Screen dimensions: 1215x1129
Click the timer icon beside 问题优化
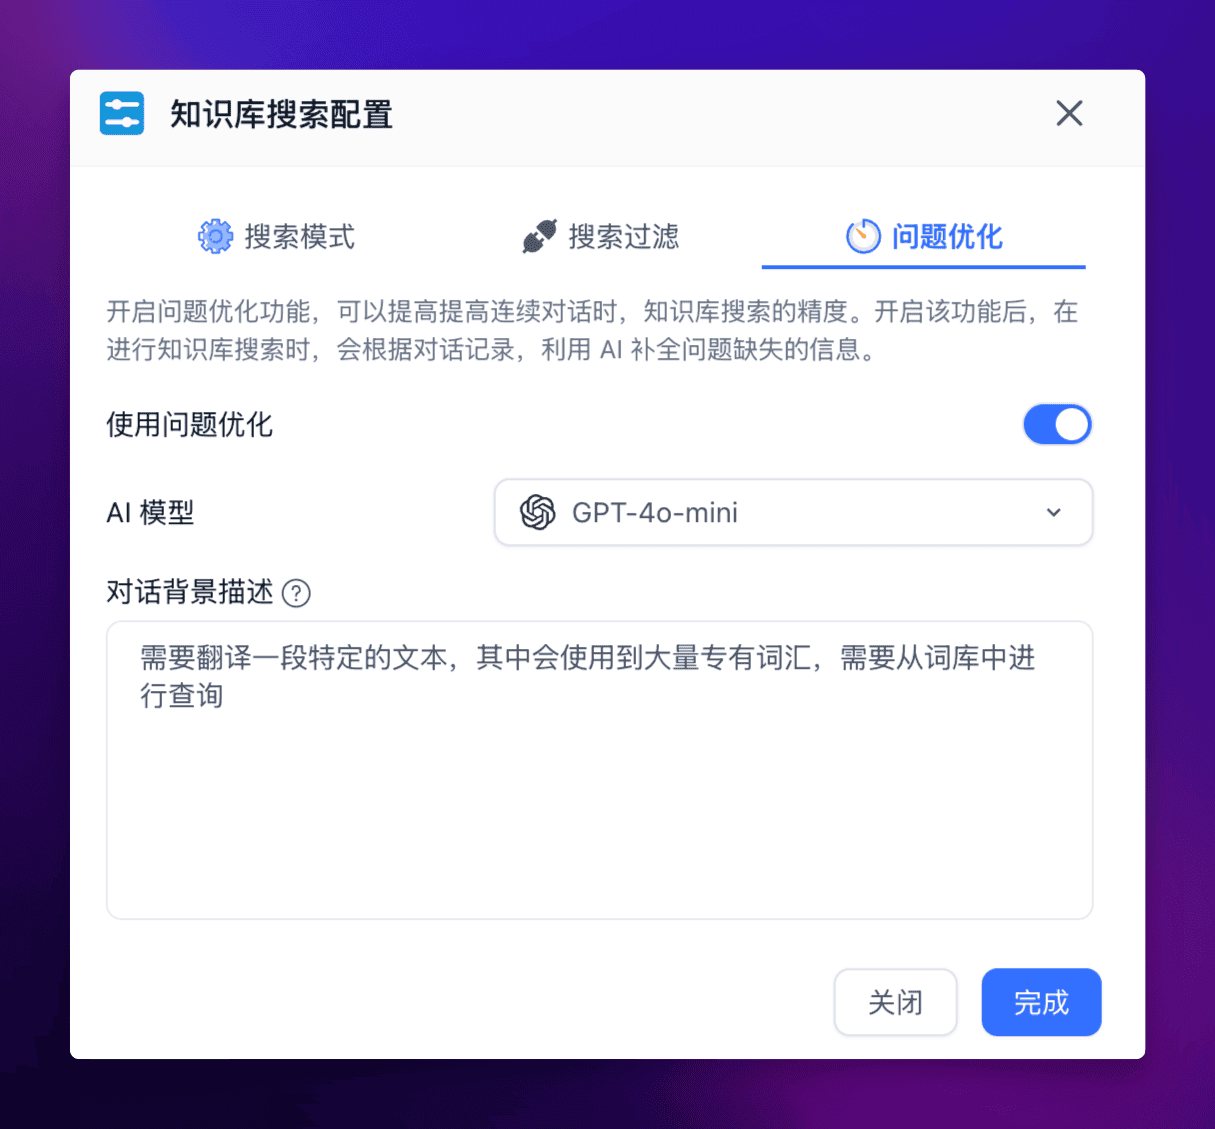(863, 236)
